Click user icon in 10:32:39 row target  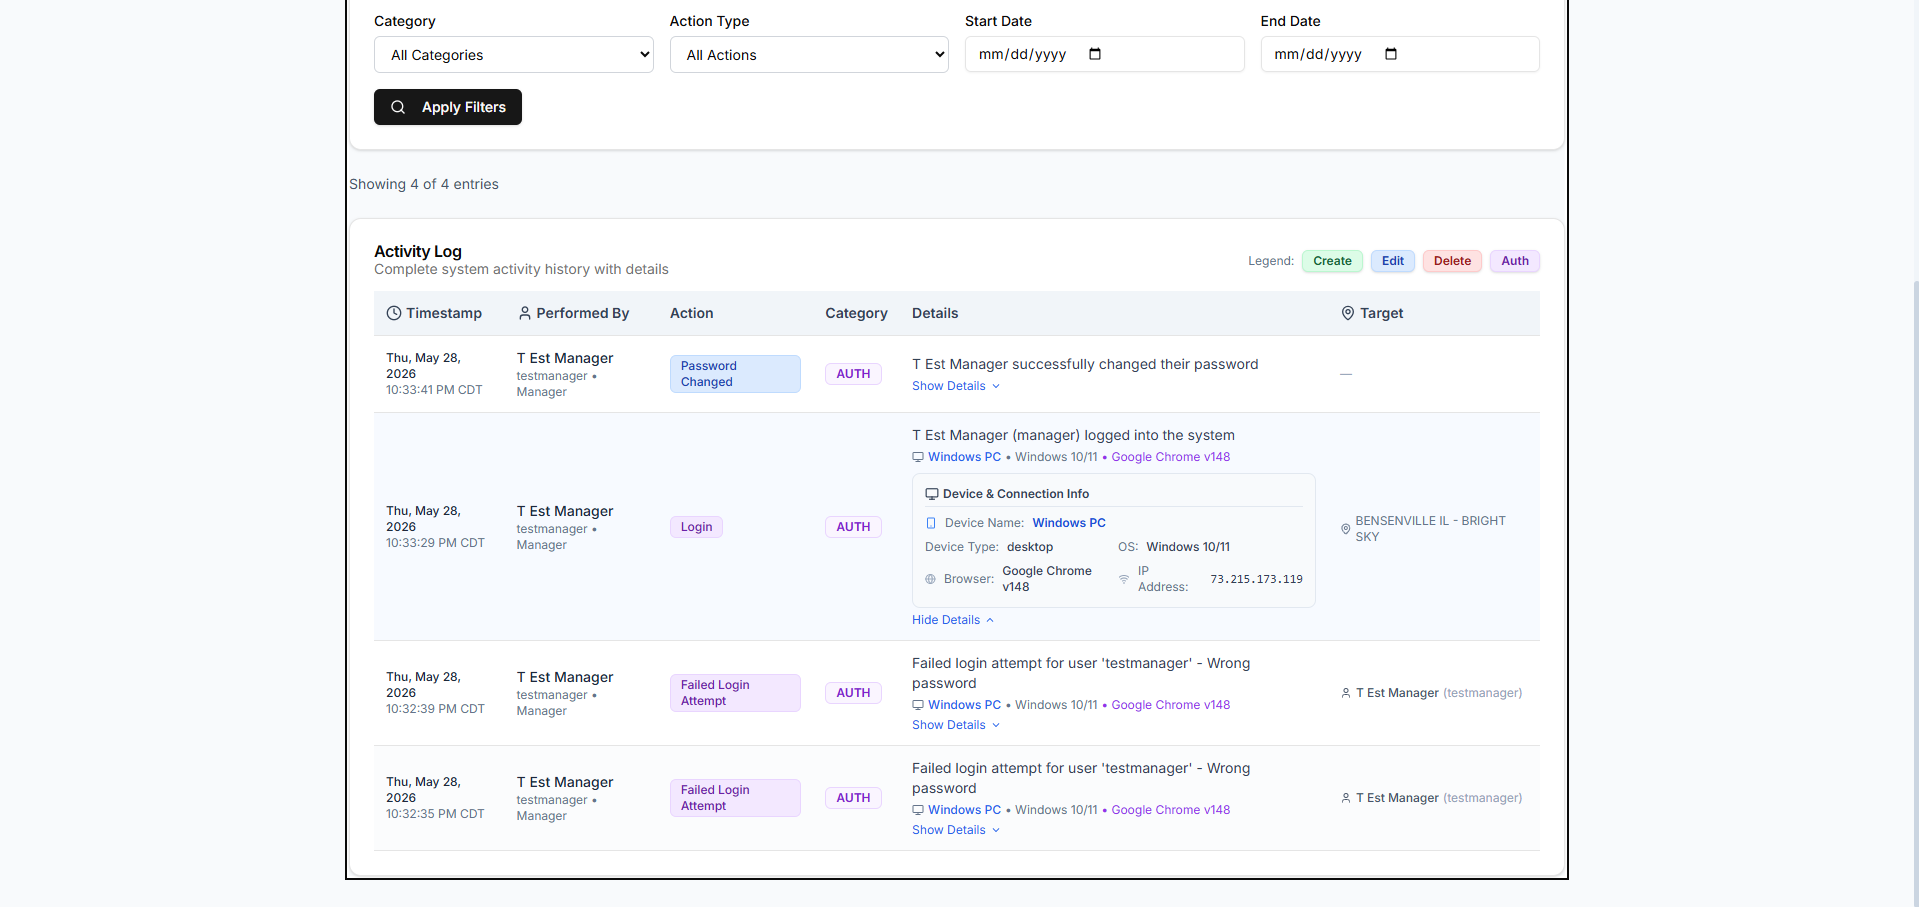(1346, 693)
